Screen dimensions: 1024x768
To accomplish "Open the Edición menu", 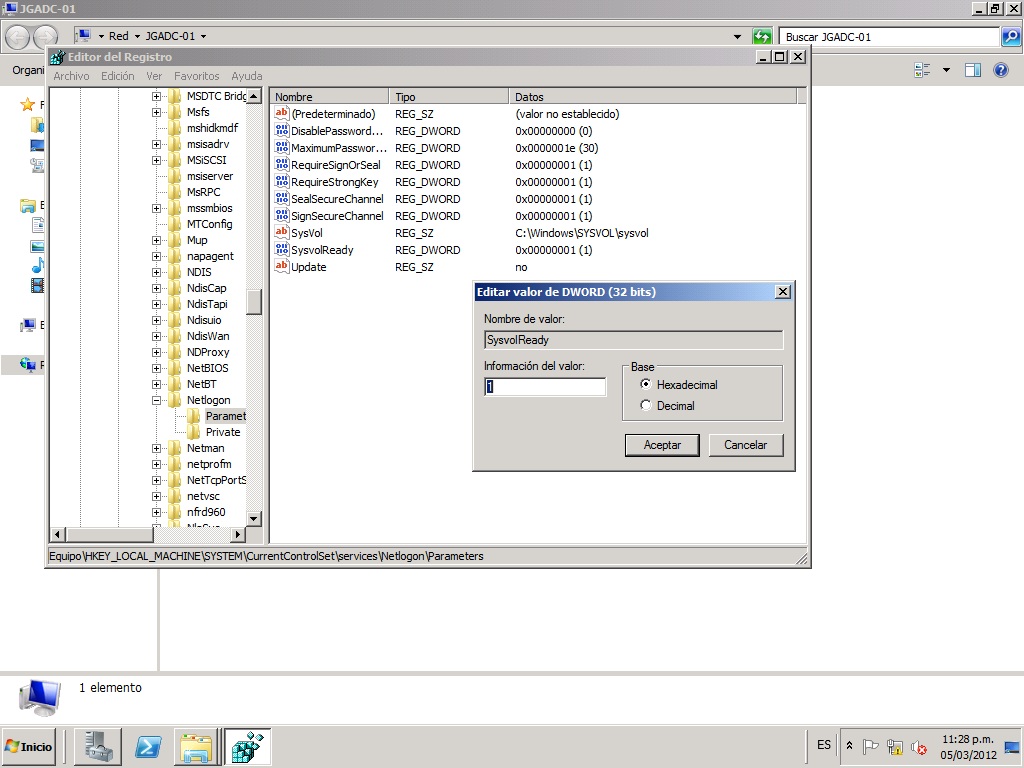I will (118, 76).
